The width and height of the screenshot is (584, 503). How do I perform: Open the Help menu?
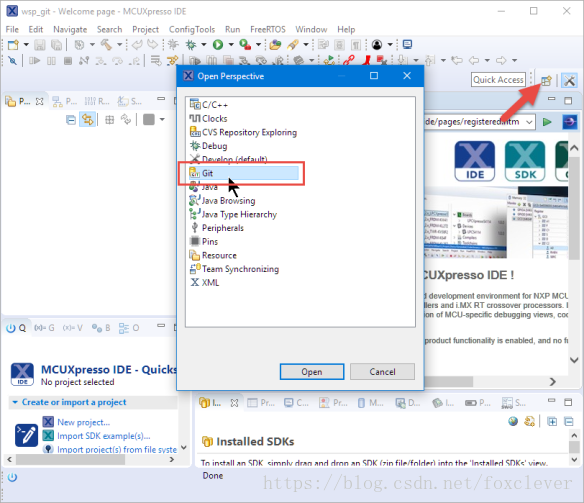click(x=346, y=29)
